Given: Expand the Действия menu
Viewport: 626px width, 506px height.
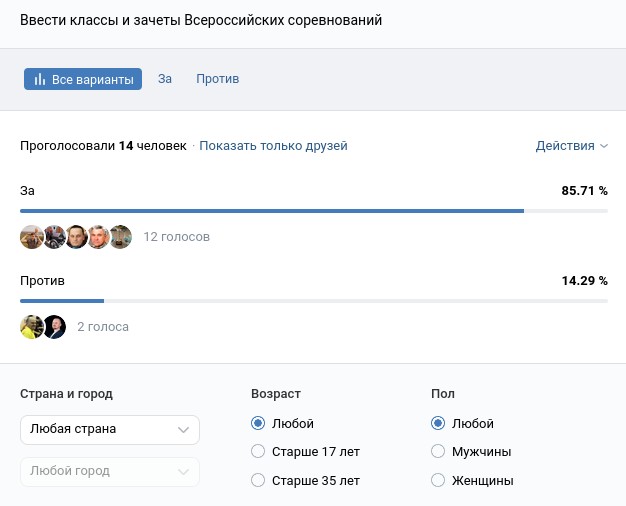Looking at the screenshot, I should click(571, 146).
